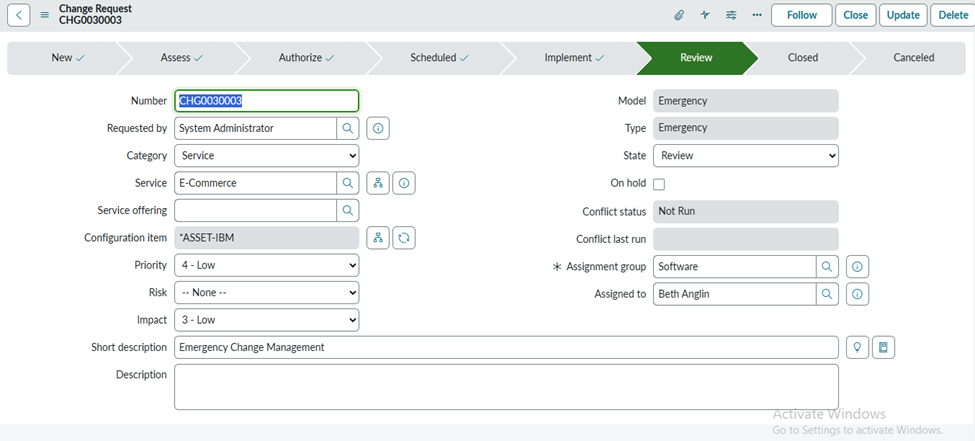The height and width of the screenshot is (441, 975).
Task: Click the back arrow button
Action: tap(20, 15)
